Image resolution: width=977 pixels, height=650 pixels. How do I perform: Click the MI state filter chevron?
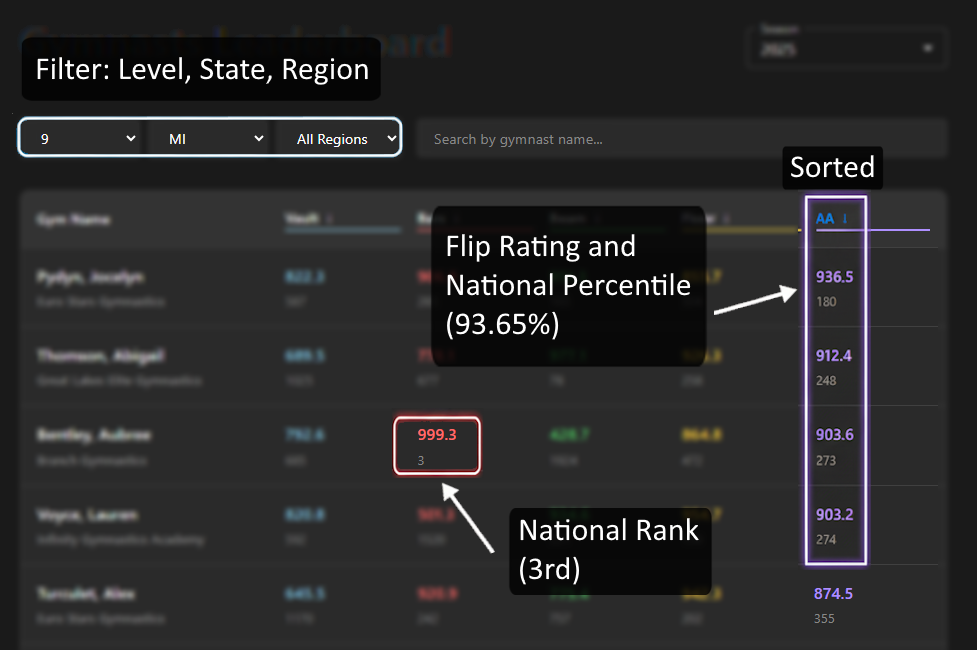pyautogui.click(x=258, y=138)
